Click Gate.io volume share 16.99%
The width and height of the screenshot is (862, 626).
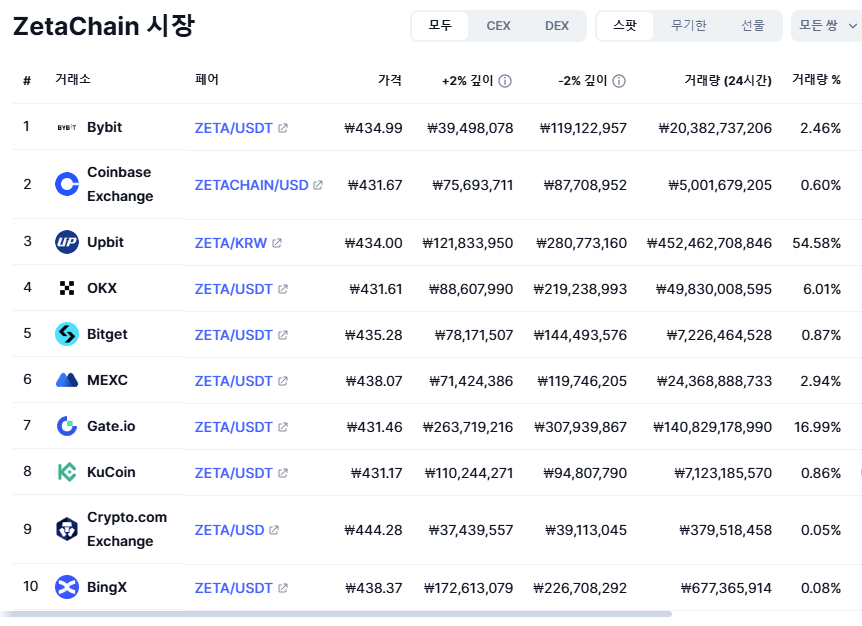(817, 427)
